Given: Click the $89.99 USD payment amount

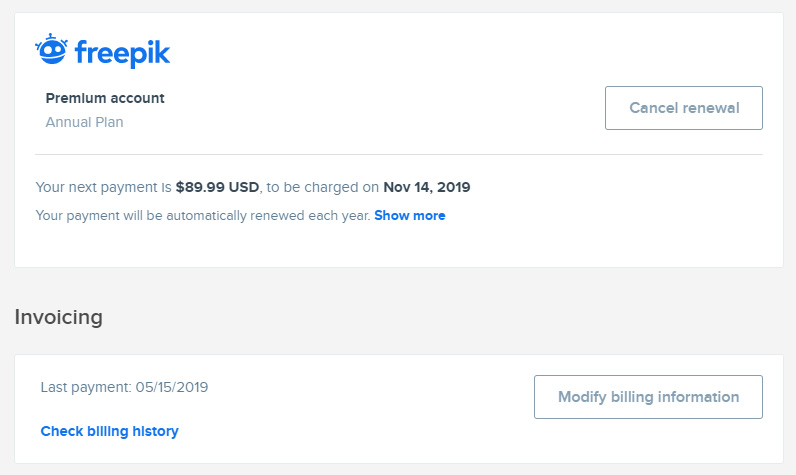Looking at the screenshot, I should click(217, 187).
